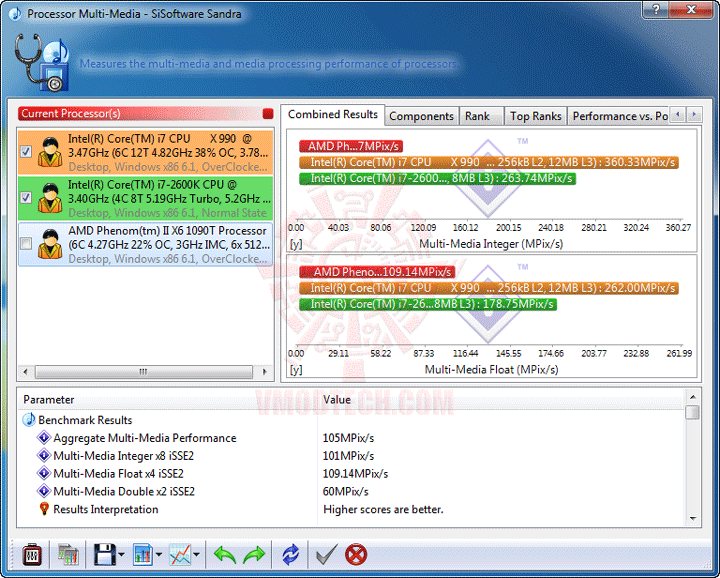This screenshot has width=720, height=578.
Task: Uncheck the Intel i7-2600K CPU checkbox
Action: (26, 197)
